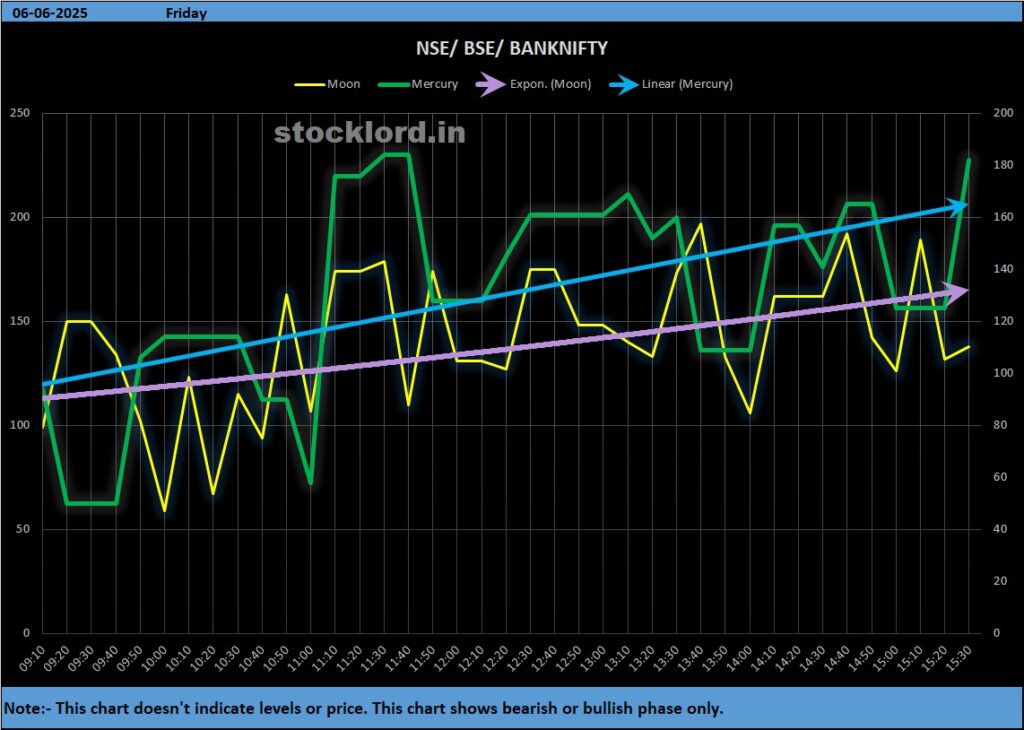Click the 80 axis value
The height and width of the screenshot is (730, 1024).
(1000, 425)
